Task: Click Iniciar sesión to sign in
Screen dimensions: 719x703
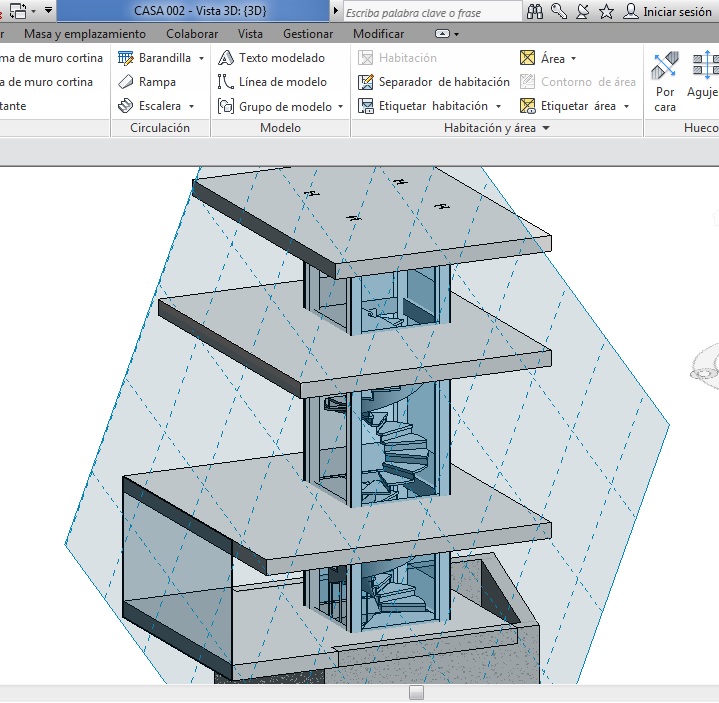Action: (x=669, y=12)
